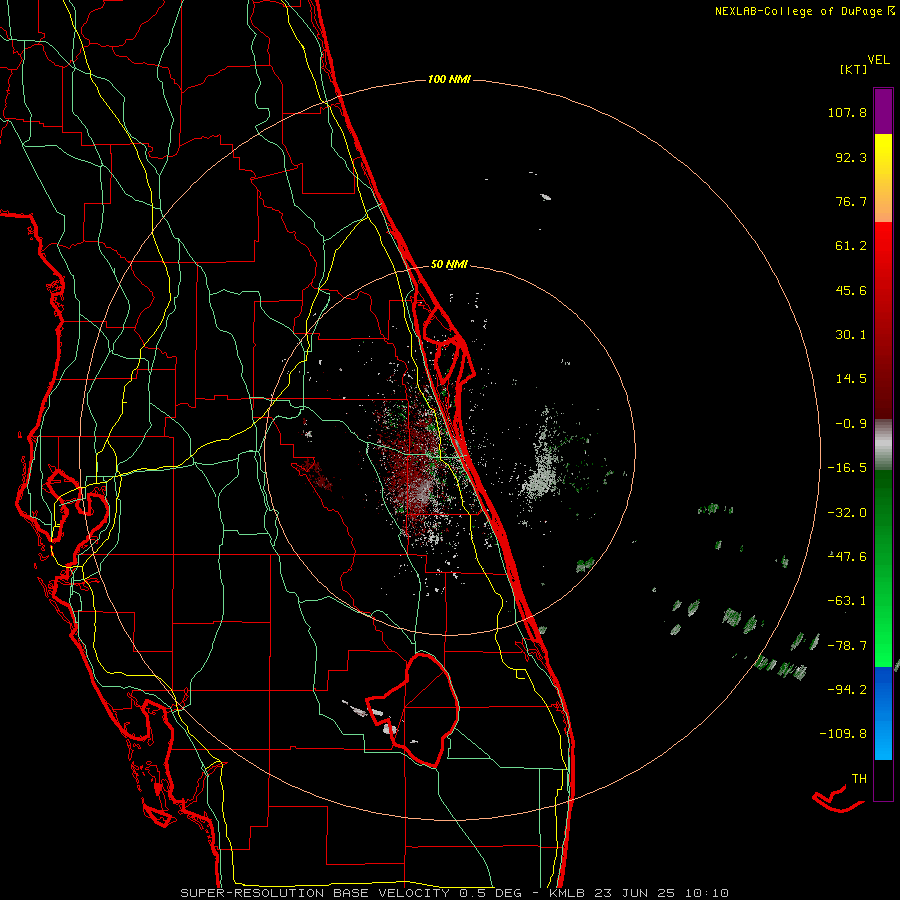Click the TH label on the legend
900x900 pixels.
click(x=859, y=779)
